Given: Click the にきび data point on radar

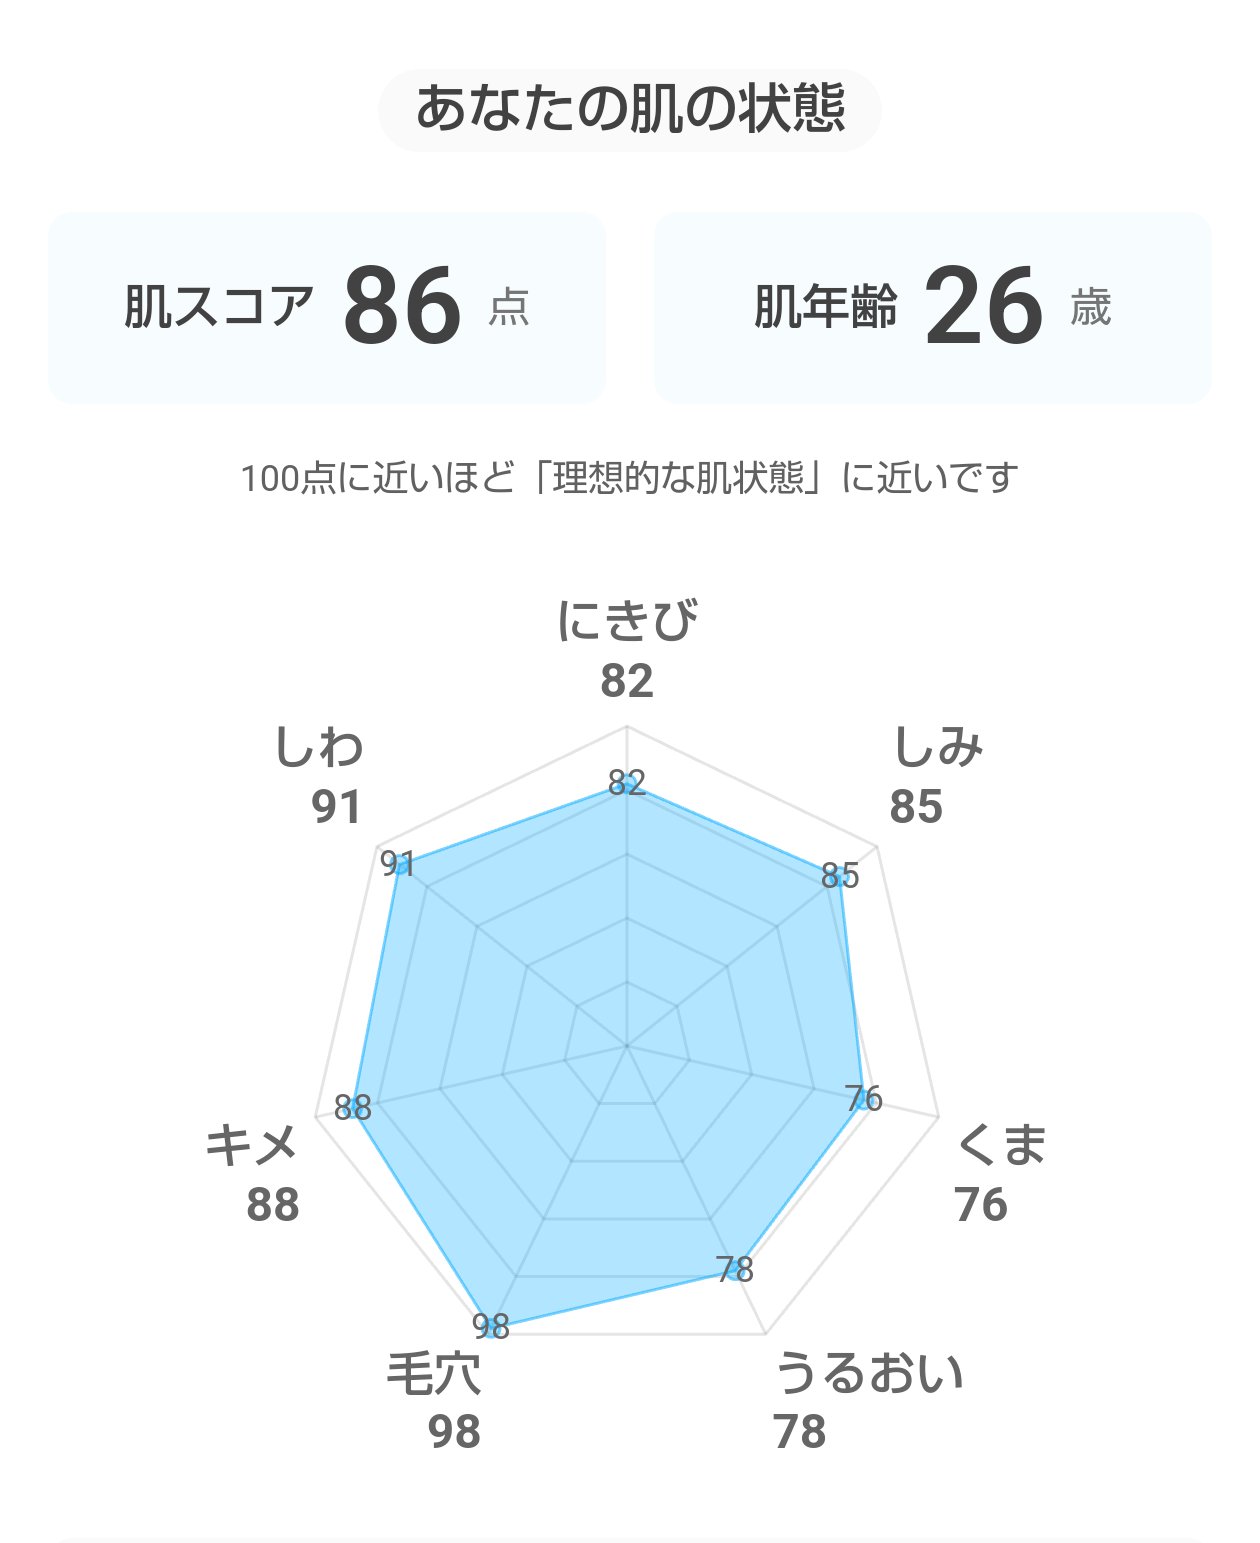Looking at the screenshot, I should pos(627,785).
